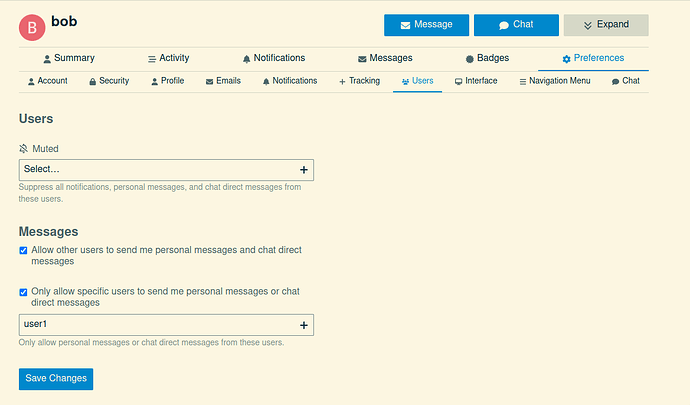690x405 pixels.
Task: Click Save Changes button
Action: click(56, 379)
